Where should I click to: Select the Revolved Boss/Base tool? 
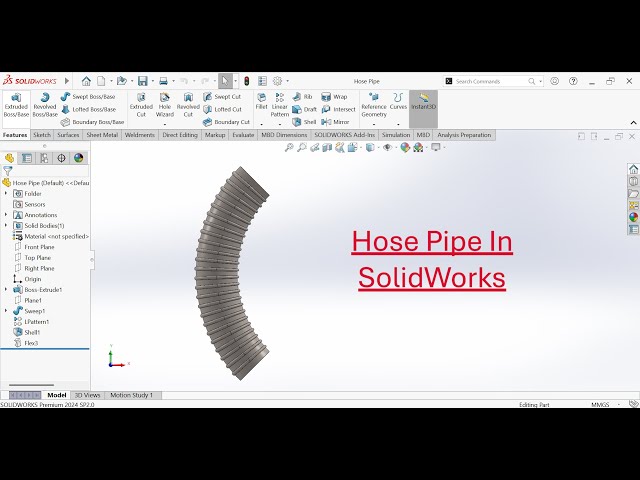(x=45, y=105)
